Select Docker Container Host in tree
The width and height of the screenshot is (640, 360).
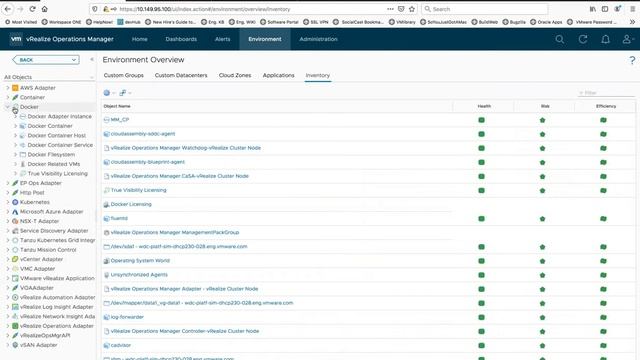[57, 136]
